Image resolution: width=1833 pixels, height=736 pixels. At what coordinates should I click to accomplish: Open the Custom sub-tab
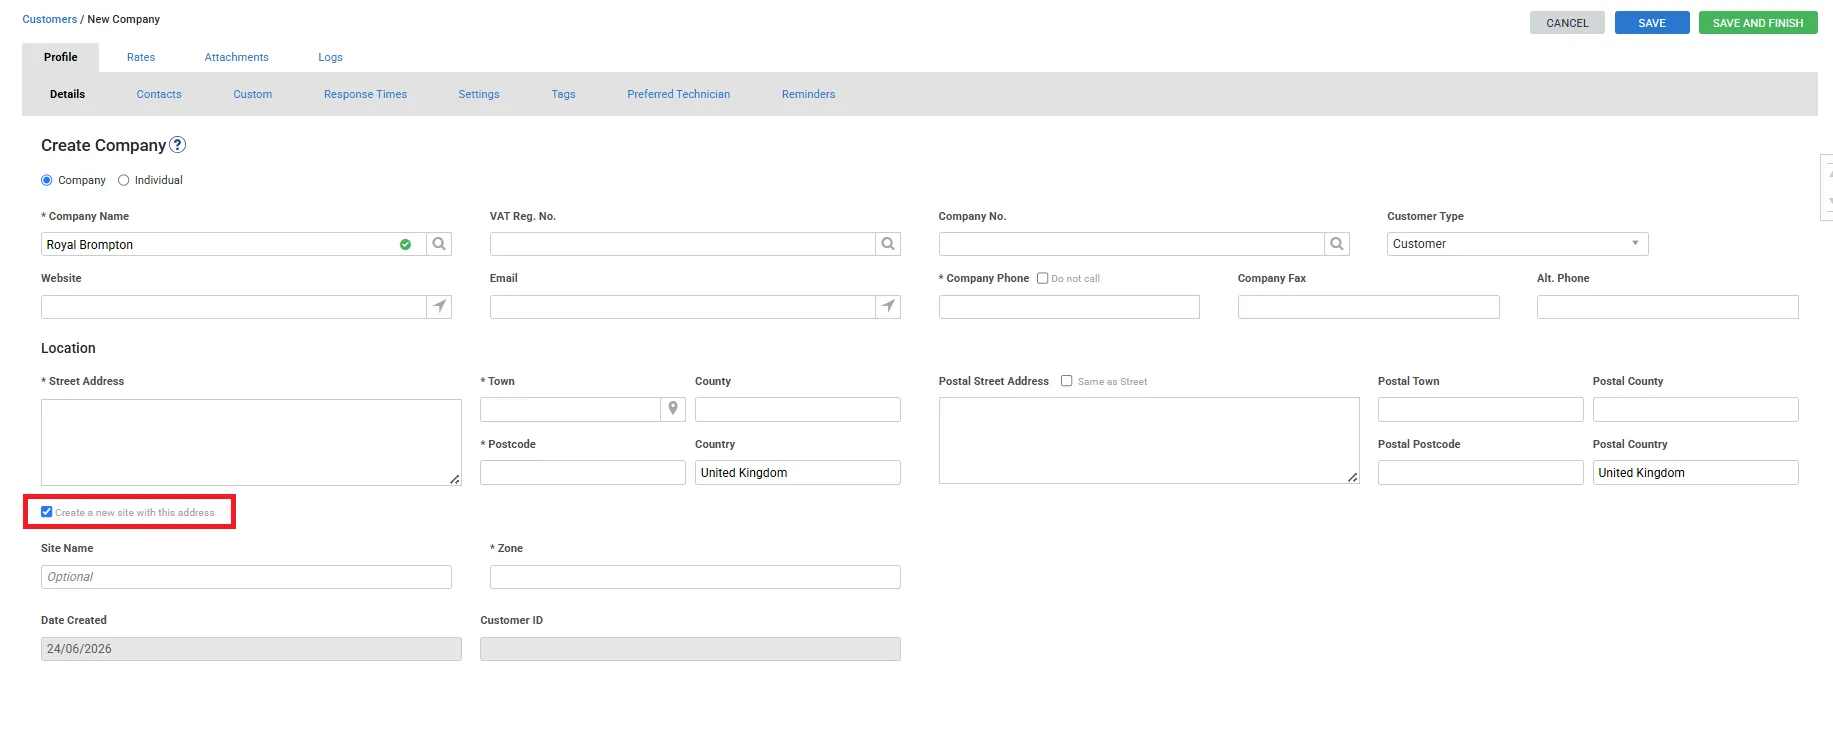[253, 94]
